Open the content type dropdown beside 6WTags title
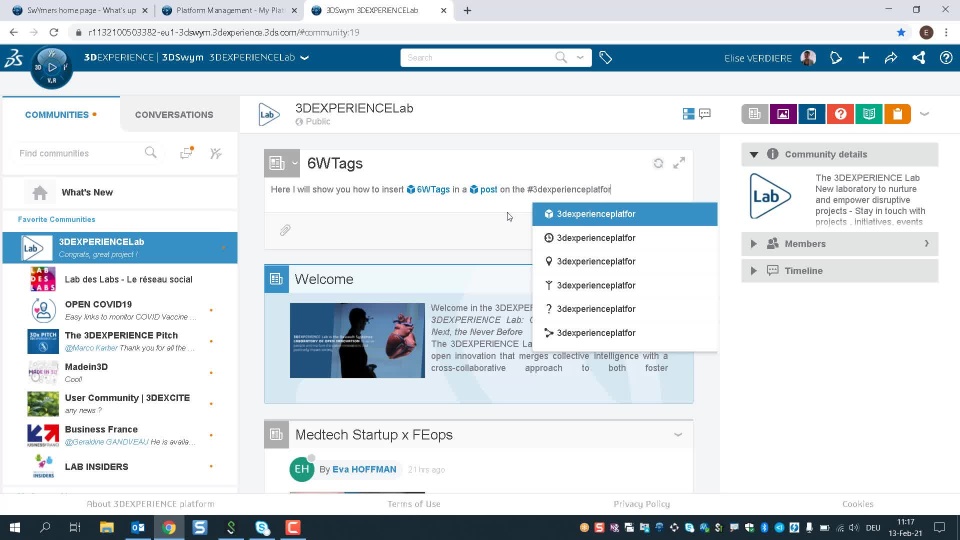This screenshot has width=960, height=540. point(294,163)
